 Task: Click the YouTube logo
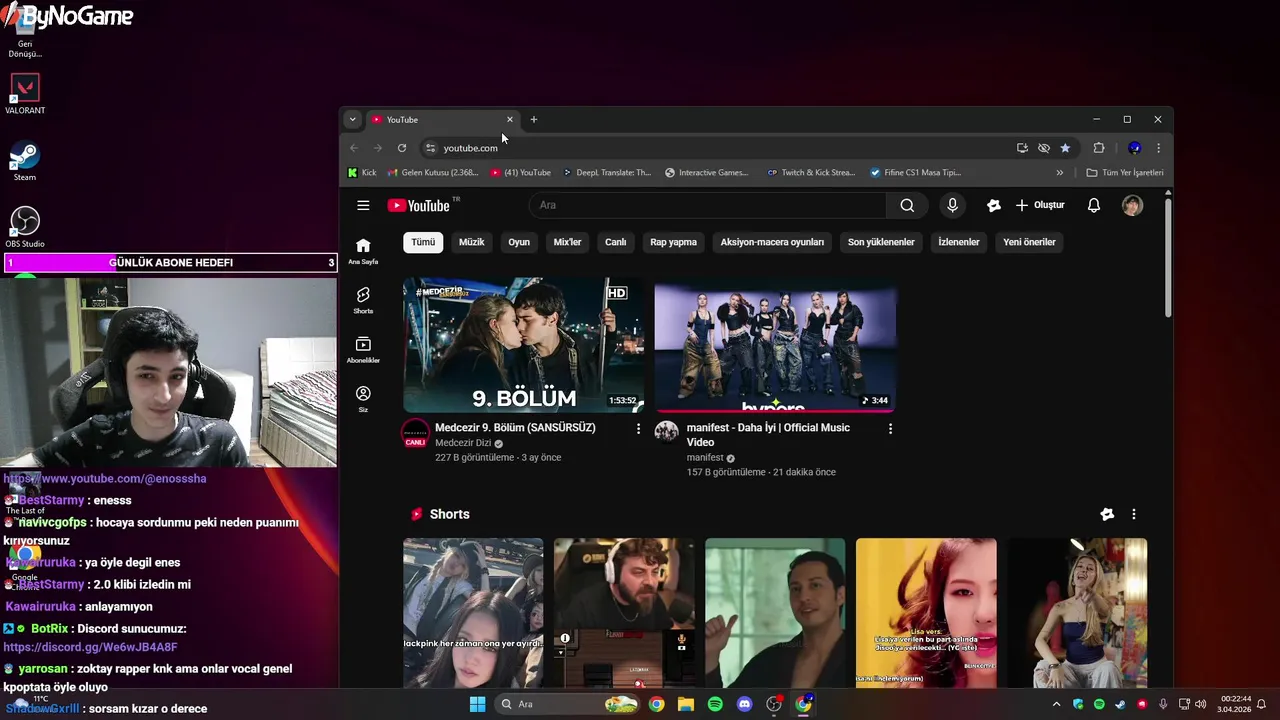pos(419,205)
